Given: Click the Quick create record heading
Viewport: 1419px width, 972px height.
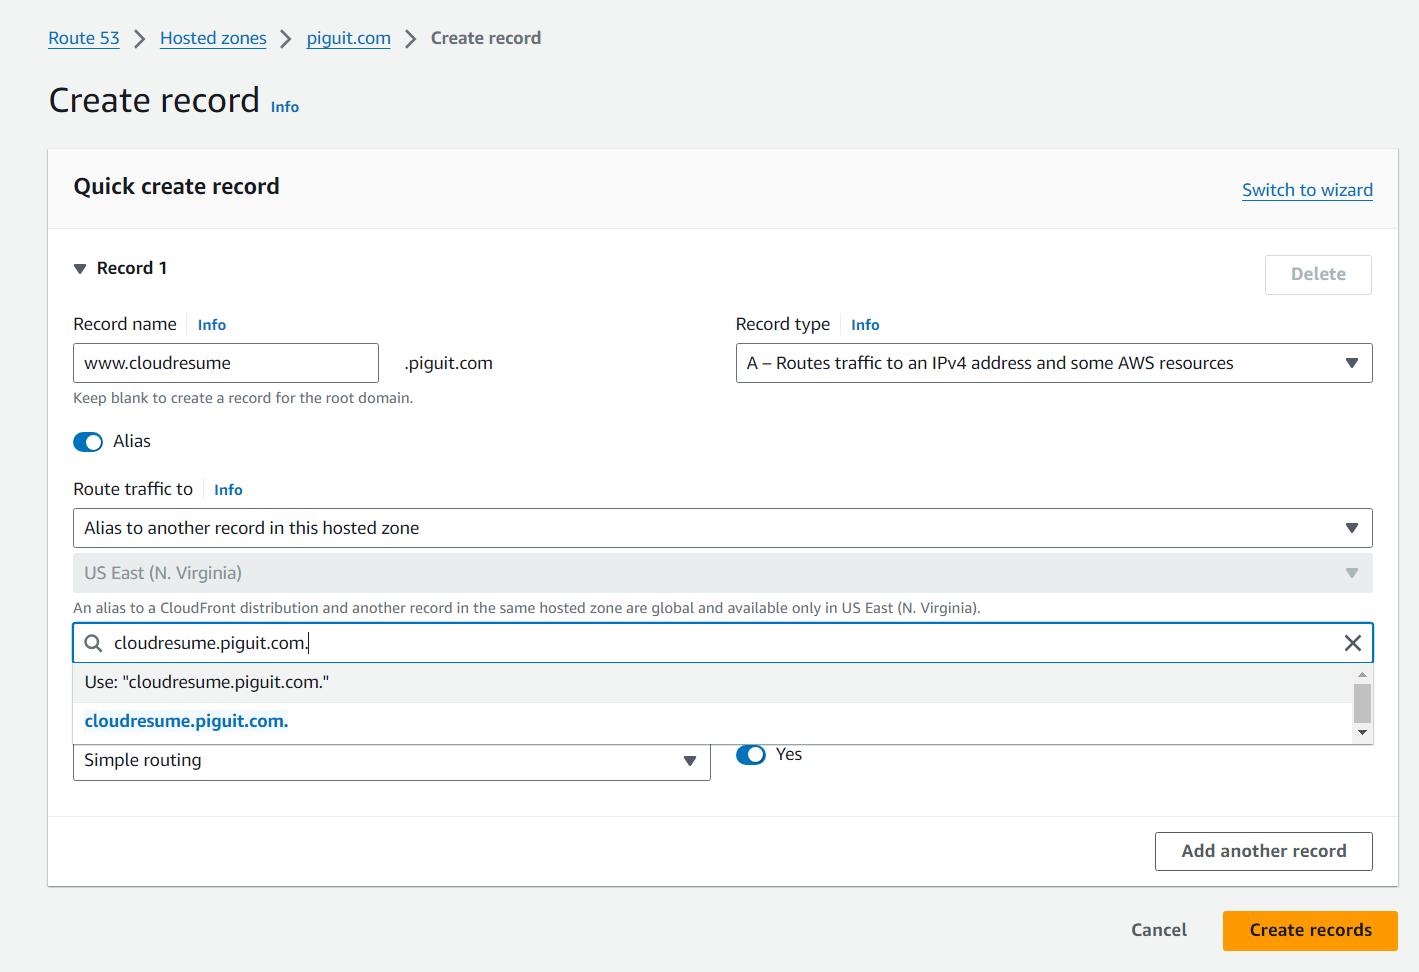Looking at the screenshot, I should [x=177, y=187].
